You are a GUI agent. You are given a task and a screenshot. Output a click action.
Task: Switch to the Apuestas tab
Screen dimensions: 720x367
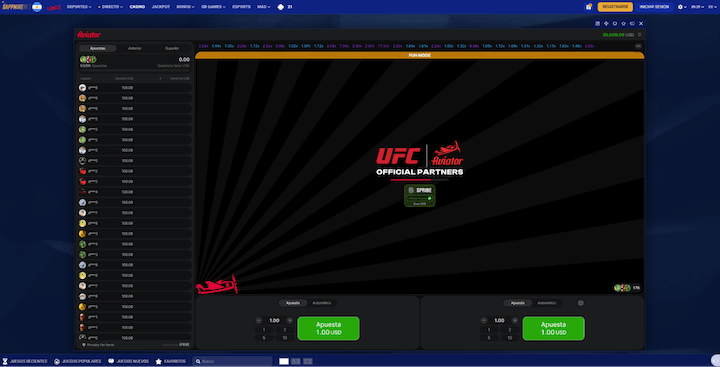97,48
